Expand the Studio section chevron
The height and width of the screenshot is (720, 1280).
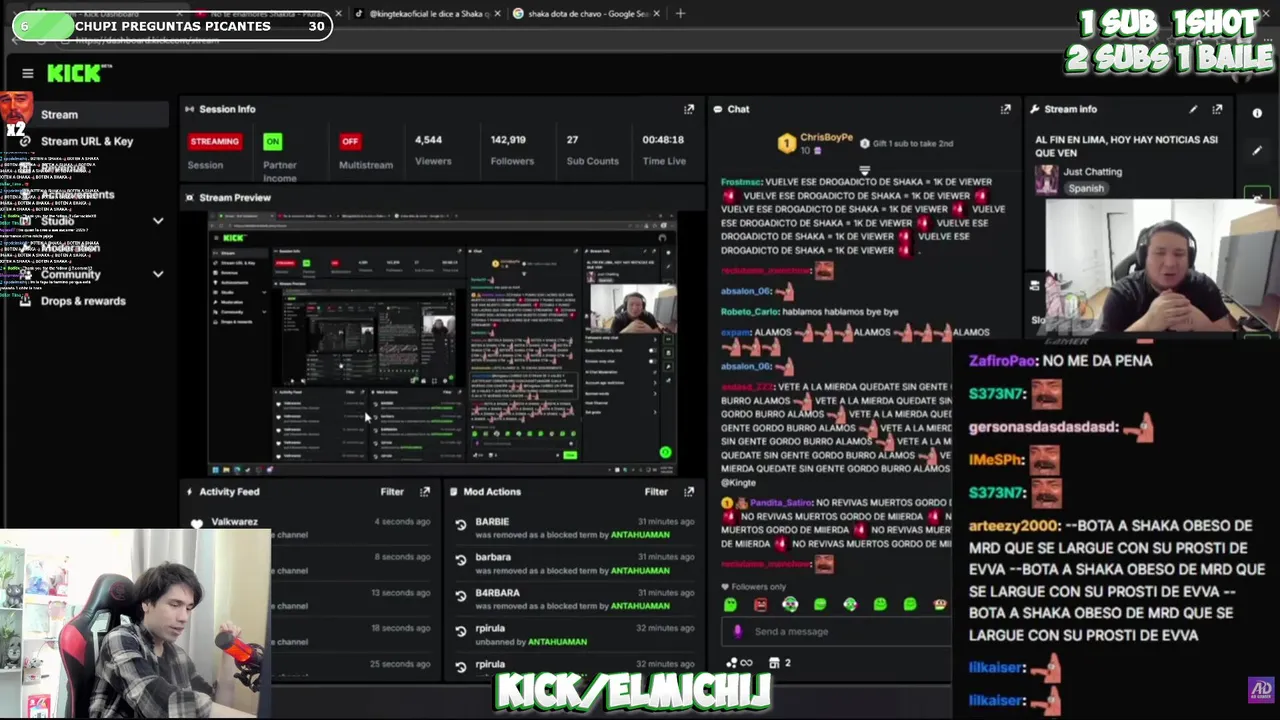[158, 221]
